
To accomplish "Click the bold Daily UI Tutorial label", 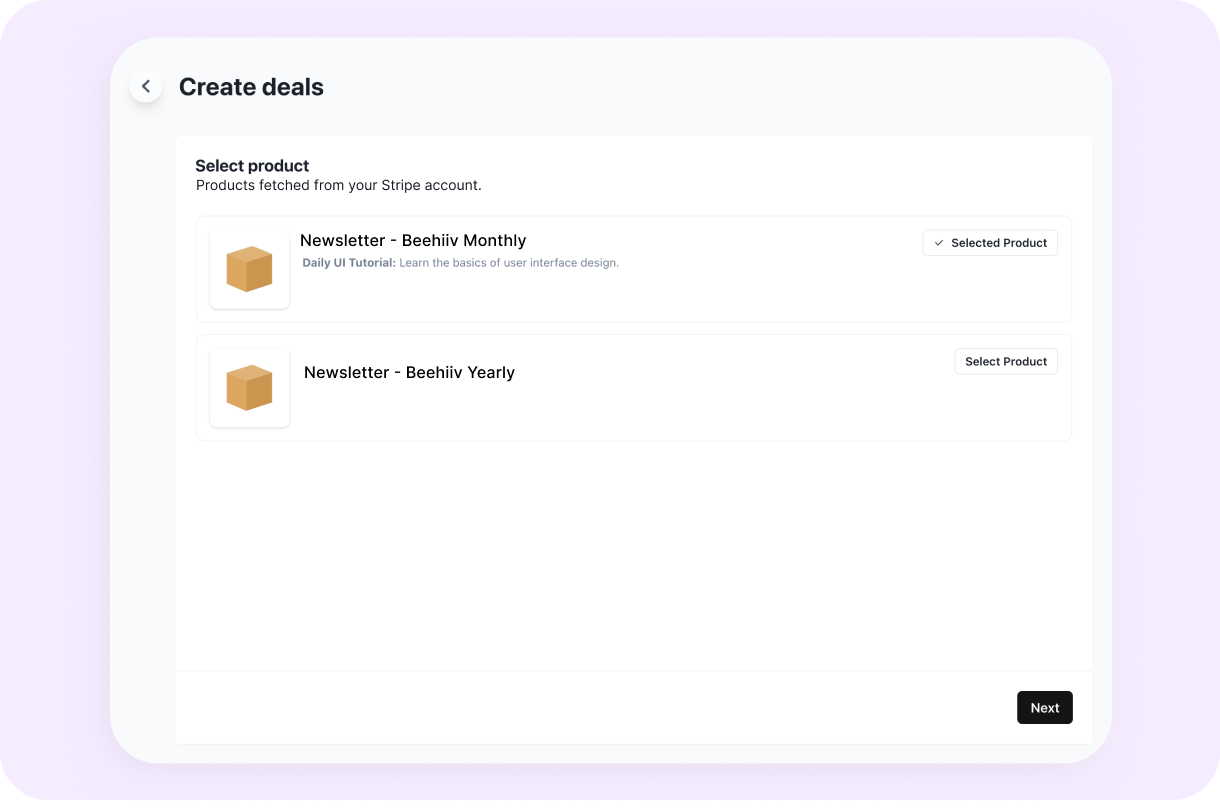I will [349, 263].
